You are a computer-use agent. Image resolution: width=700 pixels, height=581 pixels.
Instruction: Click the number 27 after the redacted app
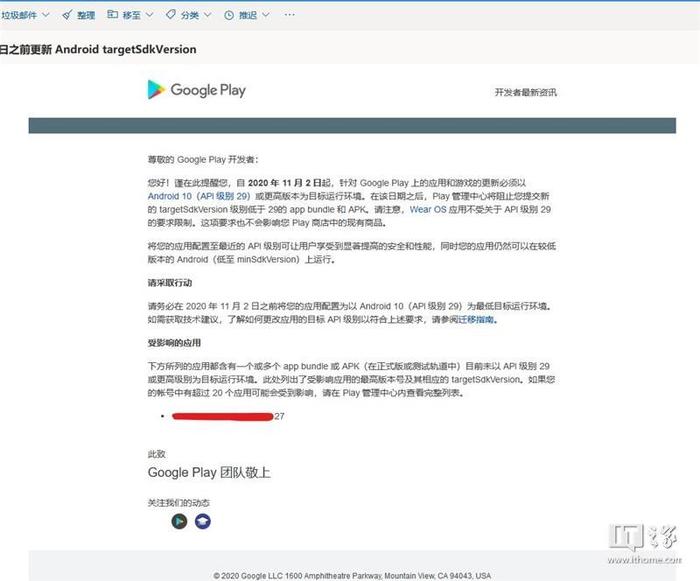pyautogui.click(x=279, y=416)
